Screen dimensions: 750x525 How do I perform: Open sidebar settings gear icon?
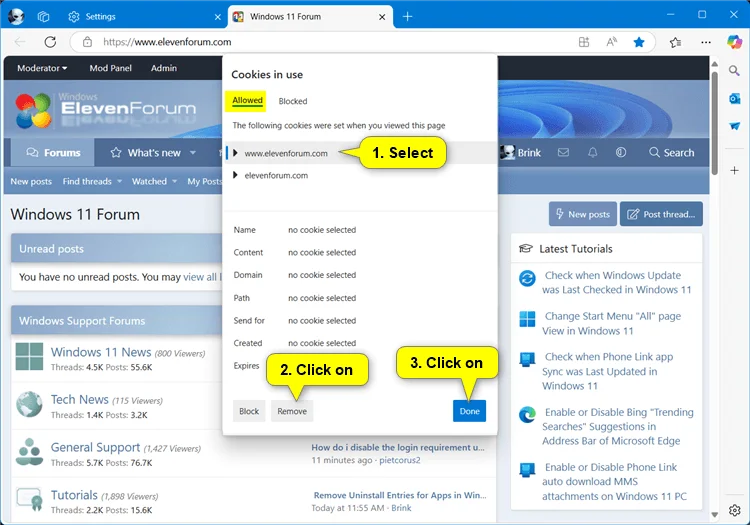(x=734, y=510)
